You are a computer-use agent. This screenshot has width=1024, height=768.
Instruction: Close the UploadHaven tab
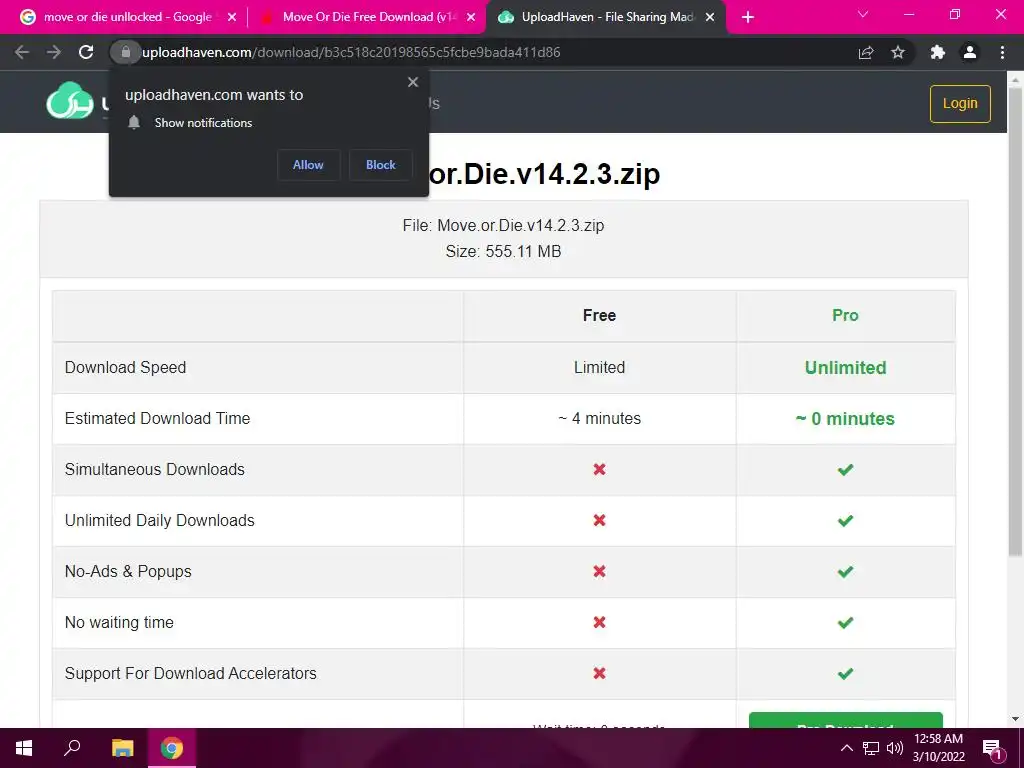pos(710,17)
